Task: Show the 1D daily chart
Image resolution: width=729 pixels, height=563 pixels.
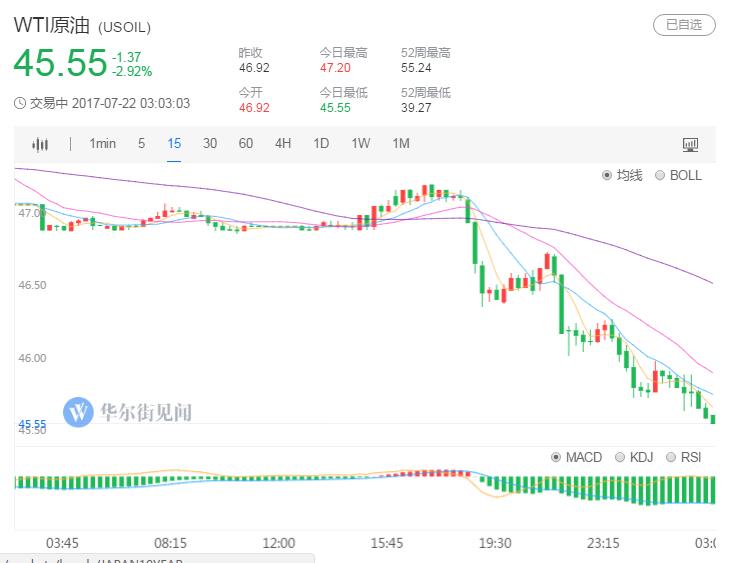Action: 321,143
